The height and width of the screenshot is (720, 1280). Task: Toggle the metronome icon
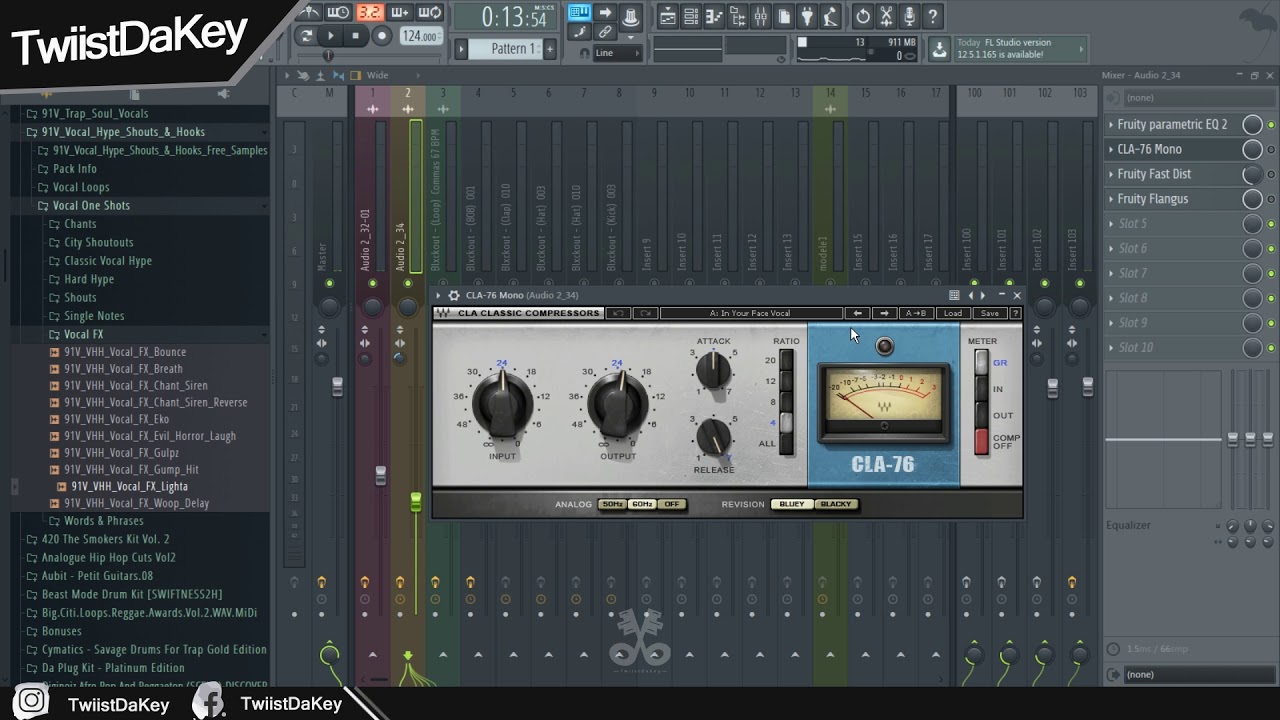[311, 13]
